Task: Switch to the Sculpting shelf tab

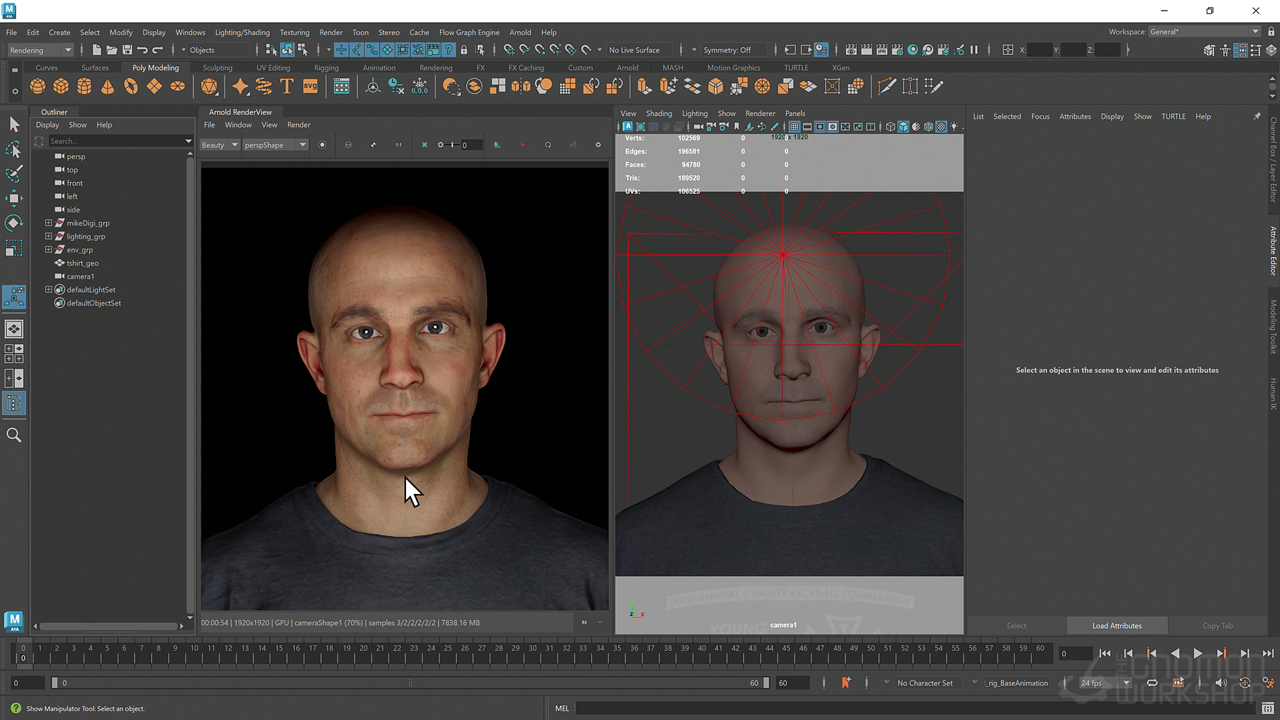Action: click(x=217, y=68)
